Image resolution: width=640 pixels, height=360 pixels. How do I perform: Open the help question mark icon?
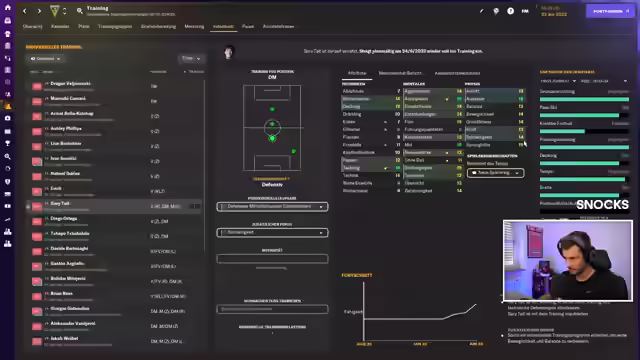coord(511,11)
